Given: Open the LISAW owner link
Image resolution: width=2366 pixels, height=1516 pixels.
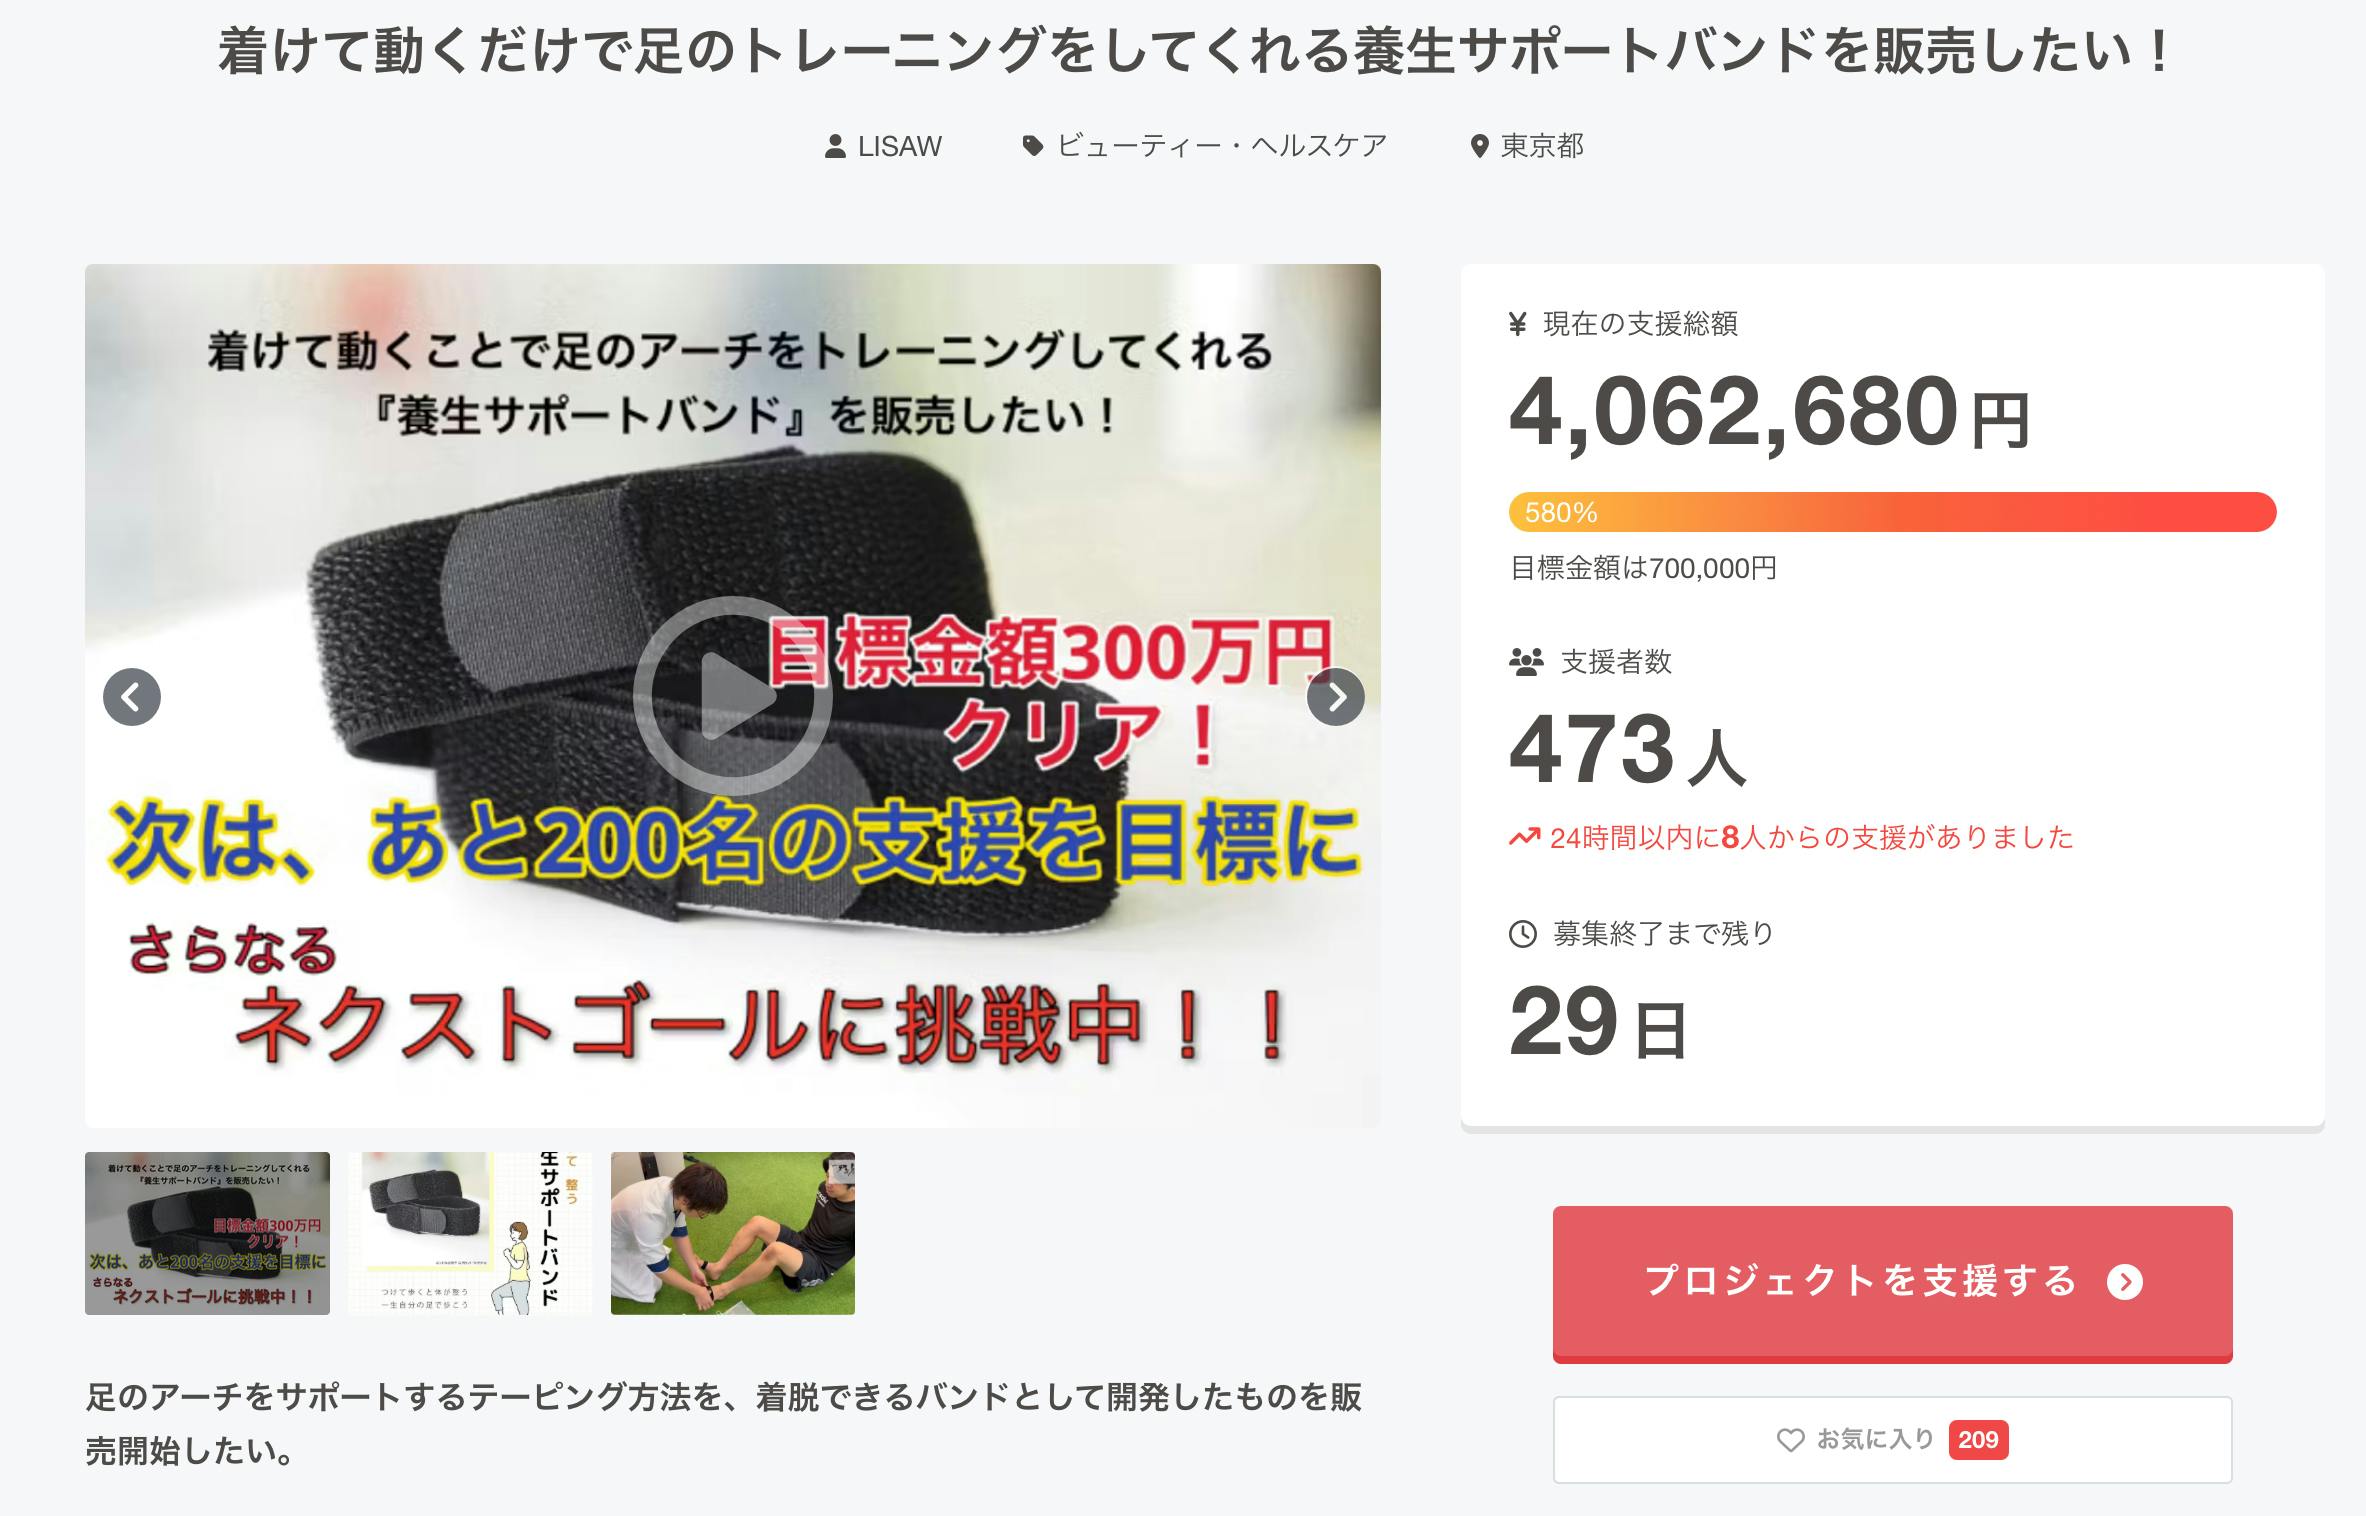Looking at the screenshot, I should (x=883, y=147).
